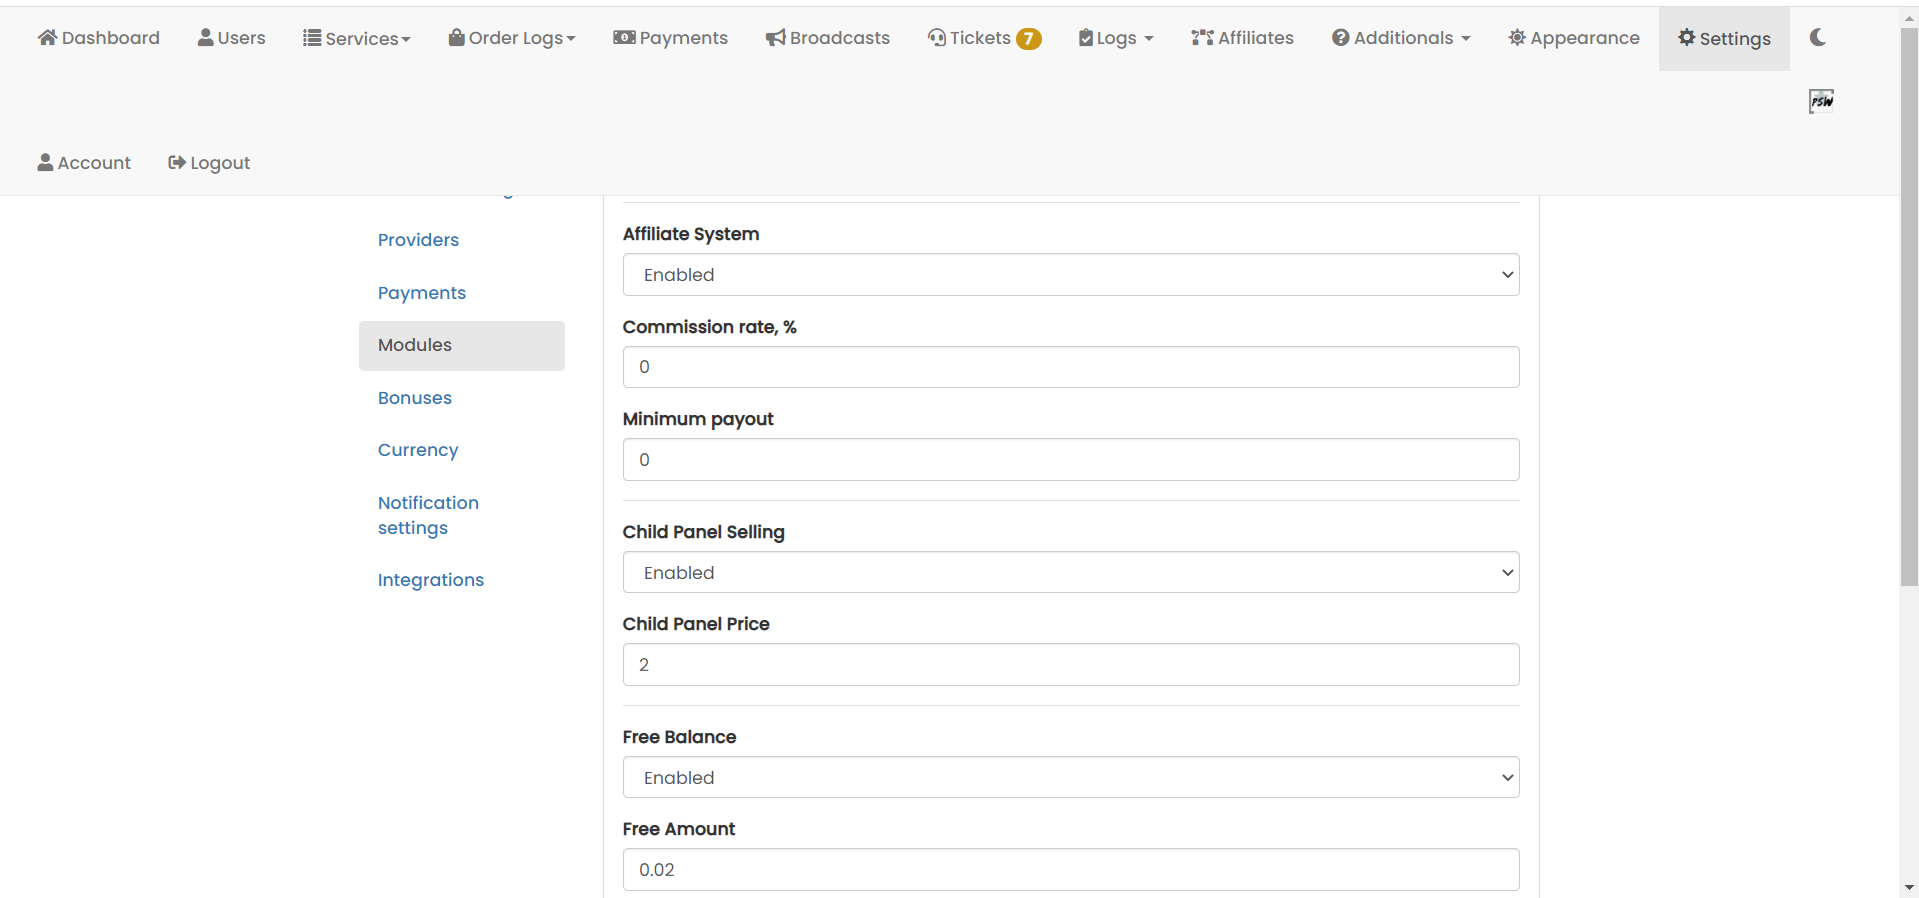Click the Appearance sun-gear icon
This screenshot has width=1919, height=898.
click(x=1517, y=37)
